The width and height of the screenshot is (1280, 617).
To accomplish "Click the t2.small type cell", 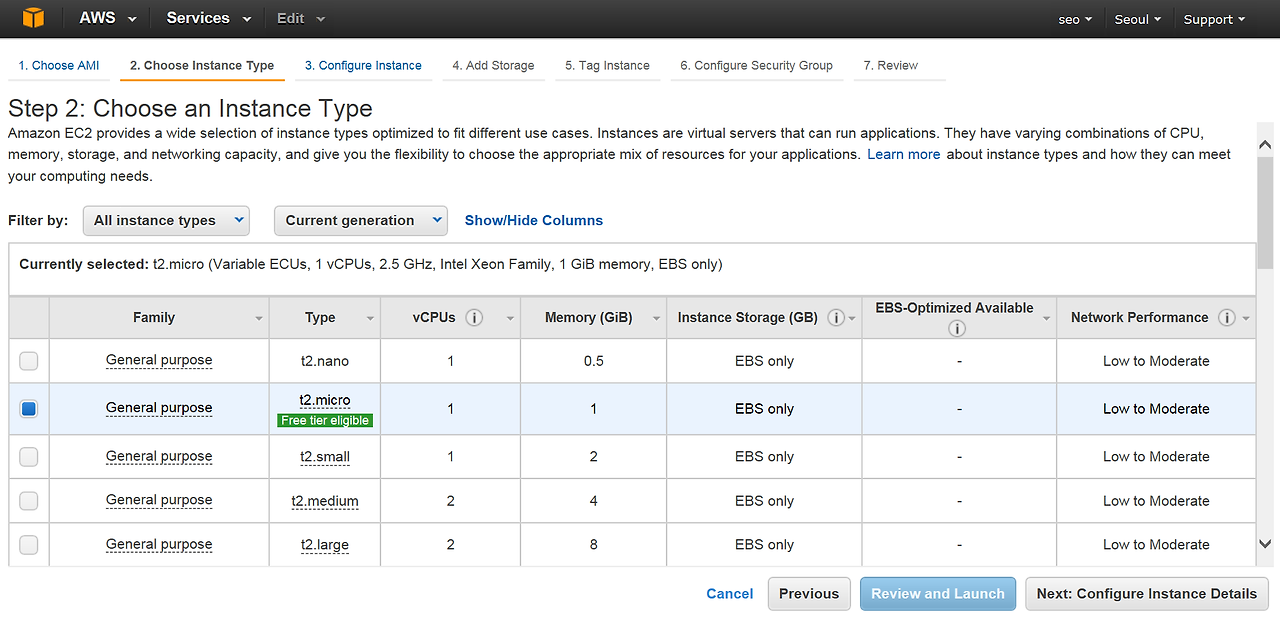I will pos(325,457).
